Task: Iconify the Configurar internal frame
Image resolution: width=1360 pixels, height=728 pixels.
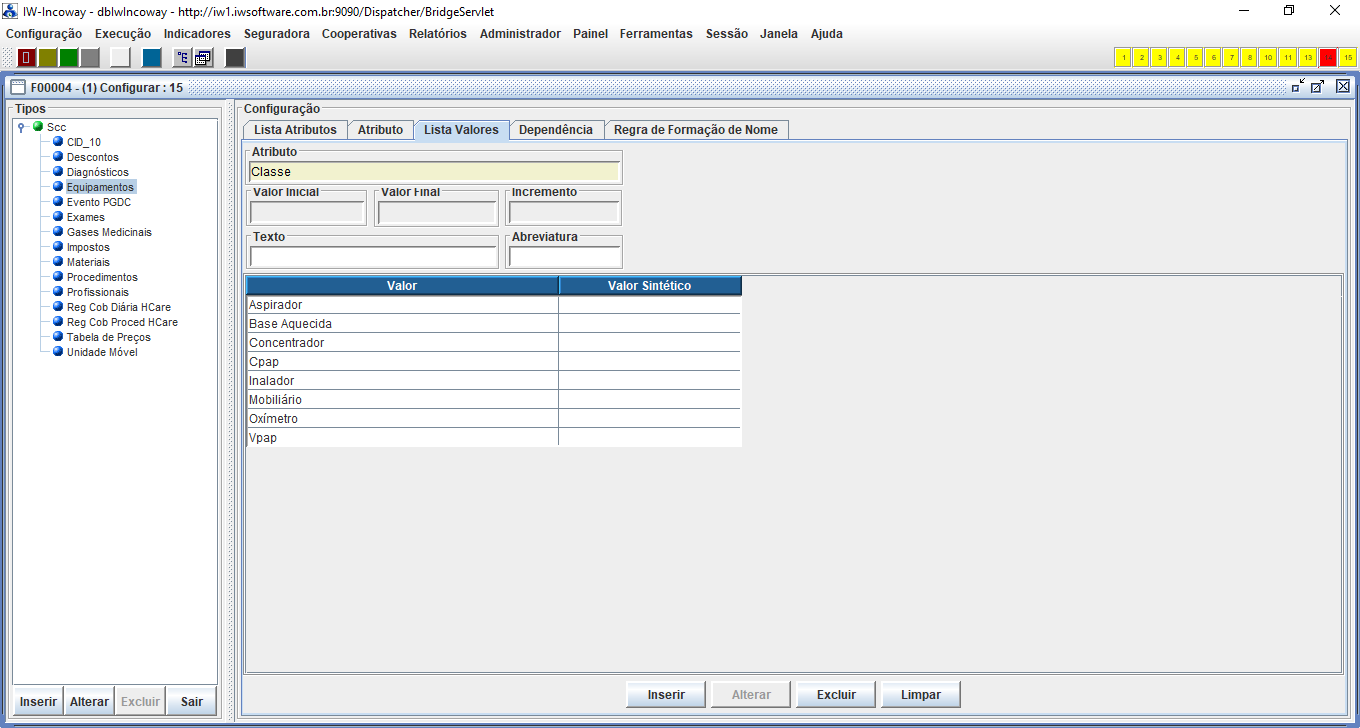Action: [1298, 87]
